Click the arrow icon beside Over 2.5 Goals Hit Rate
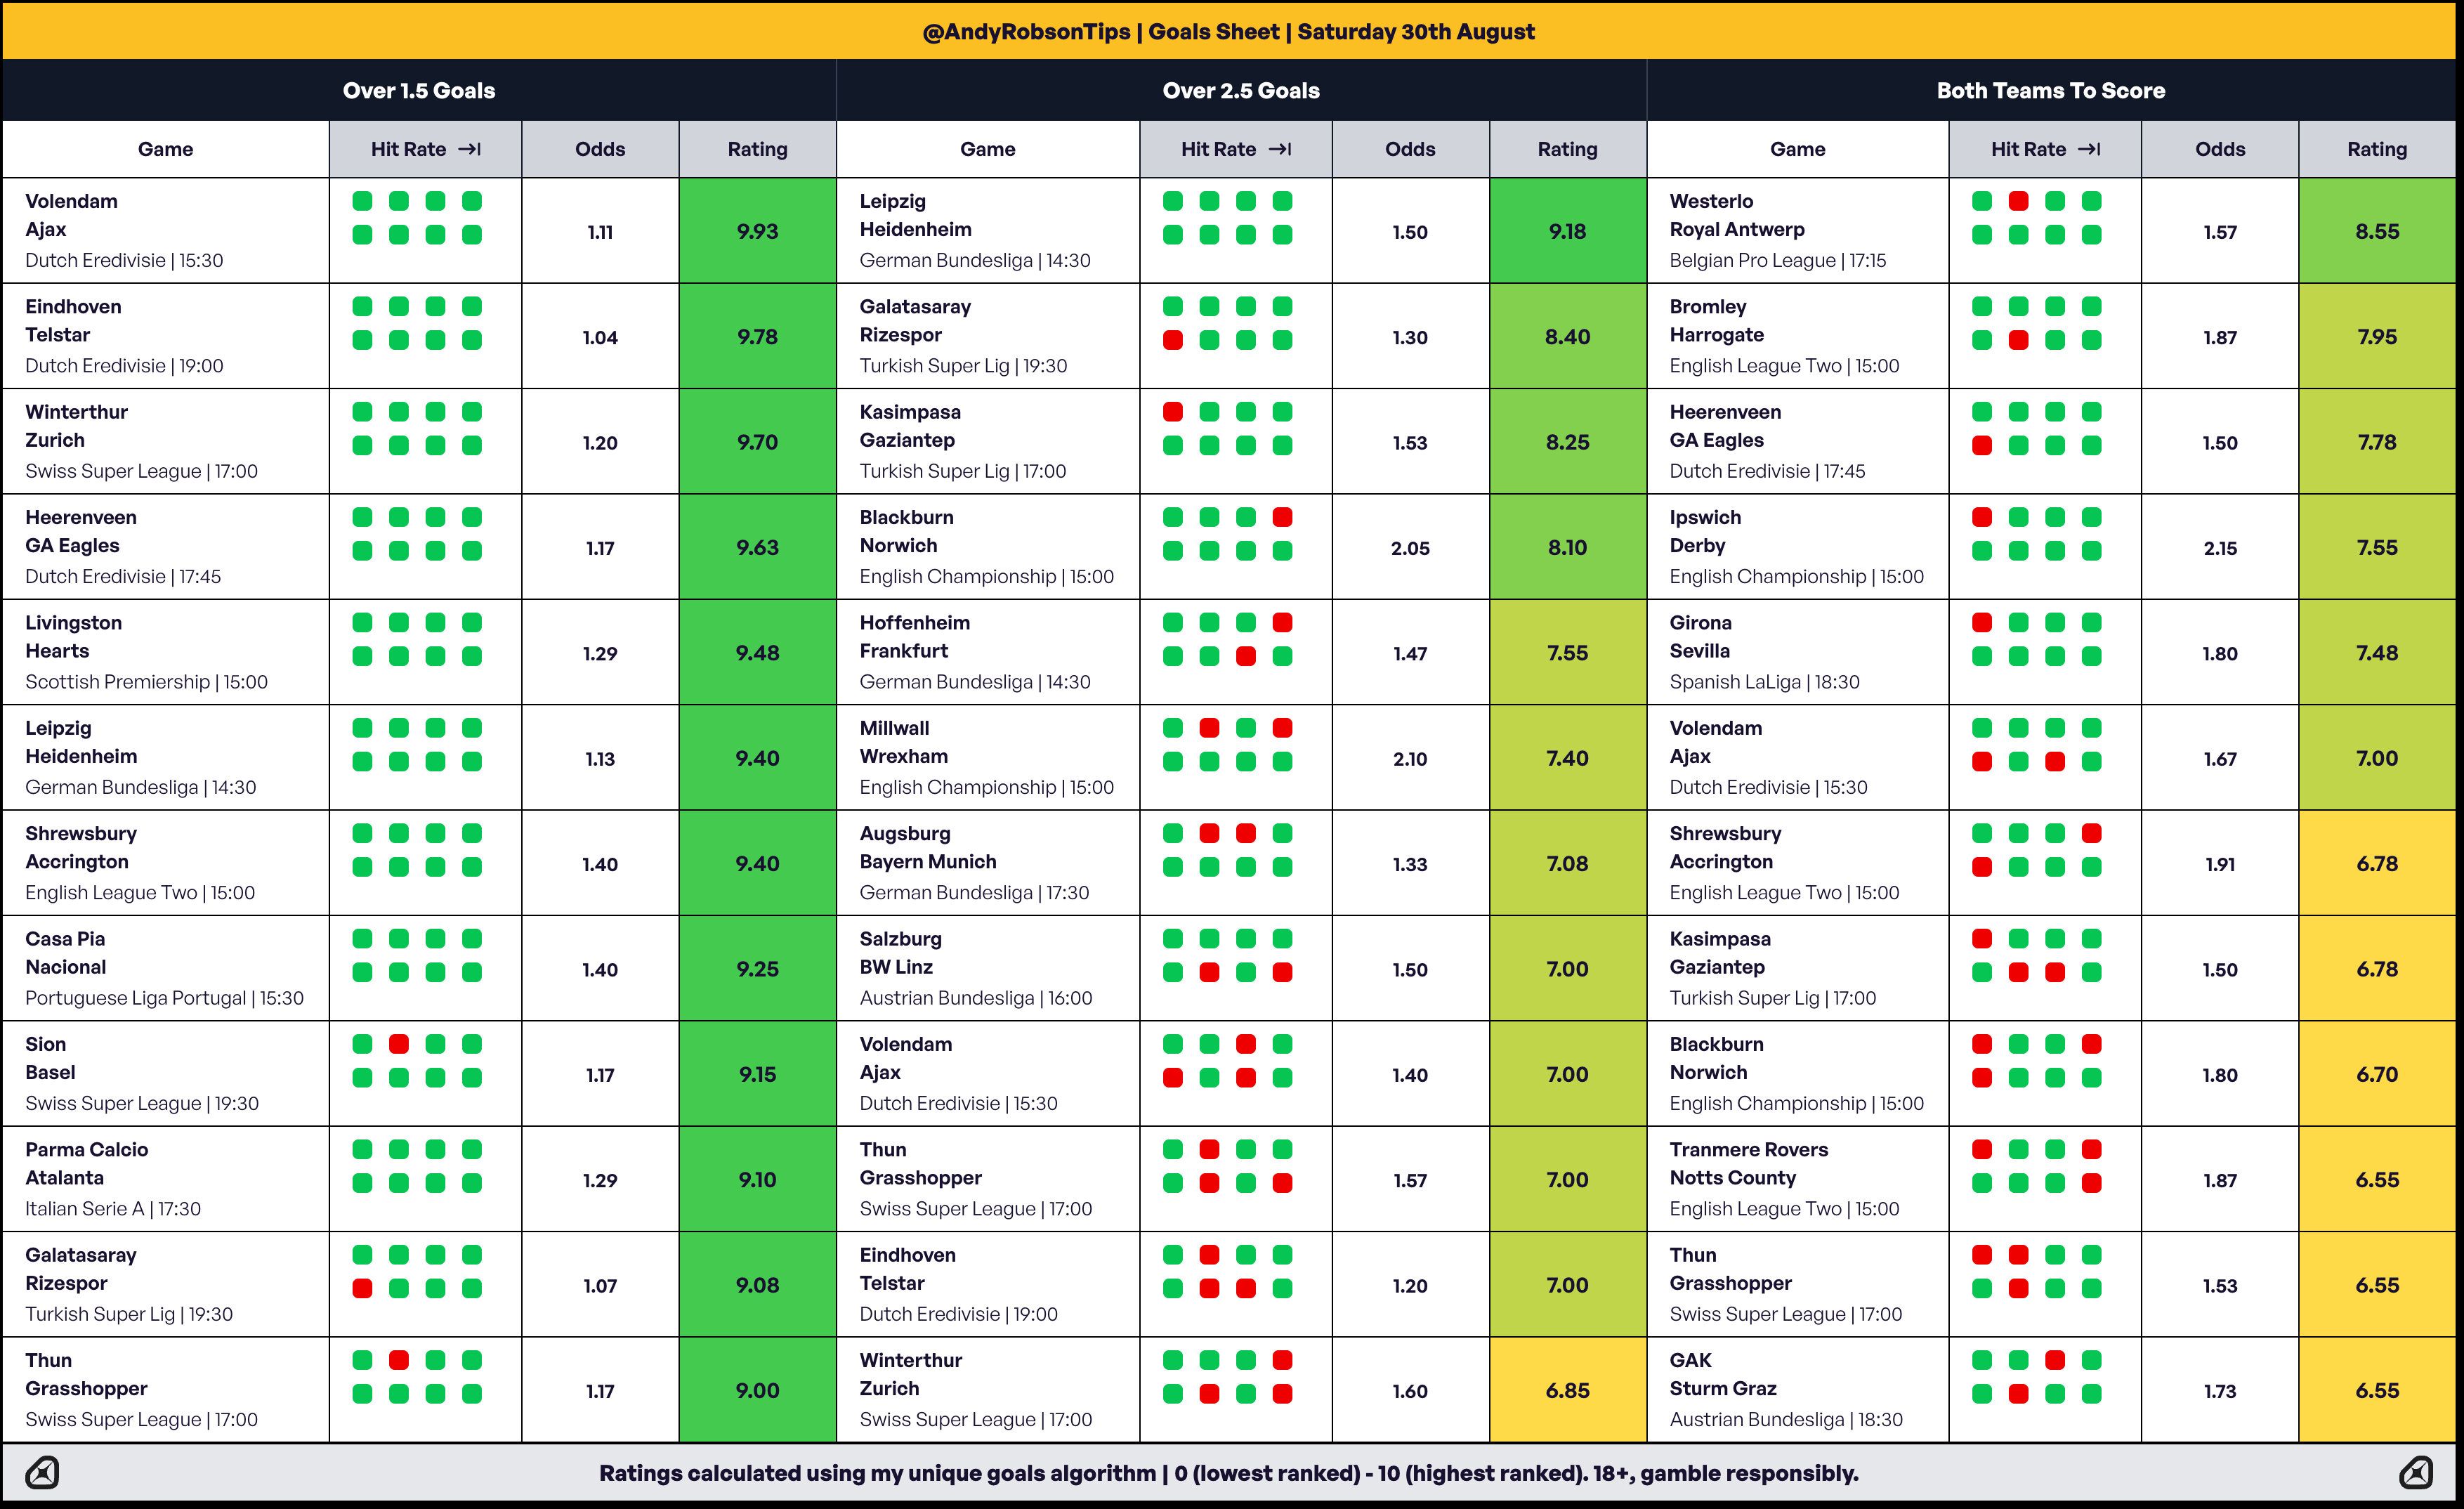 [1280, 149]
